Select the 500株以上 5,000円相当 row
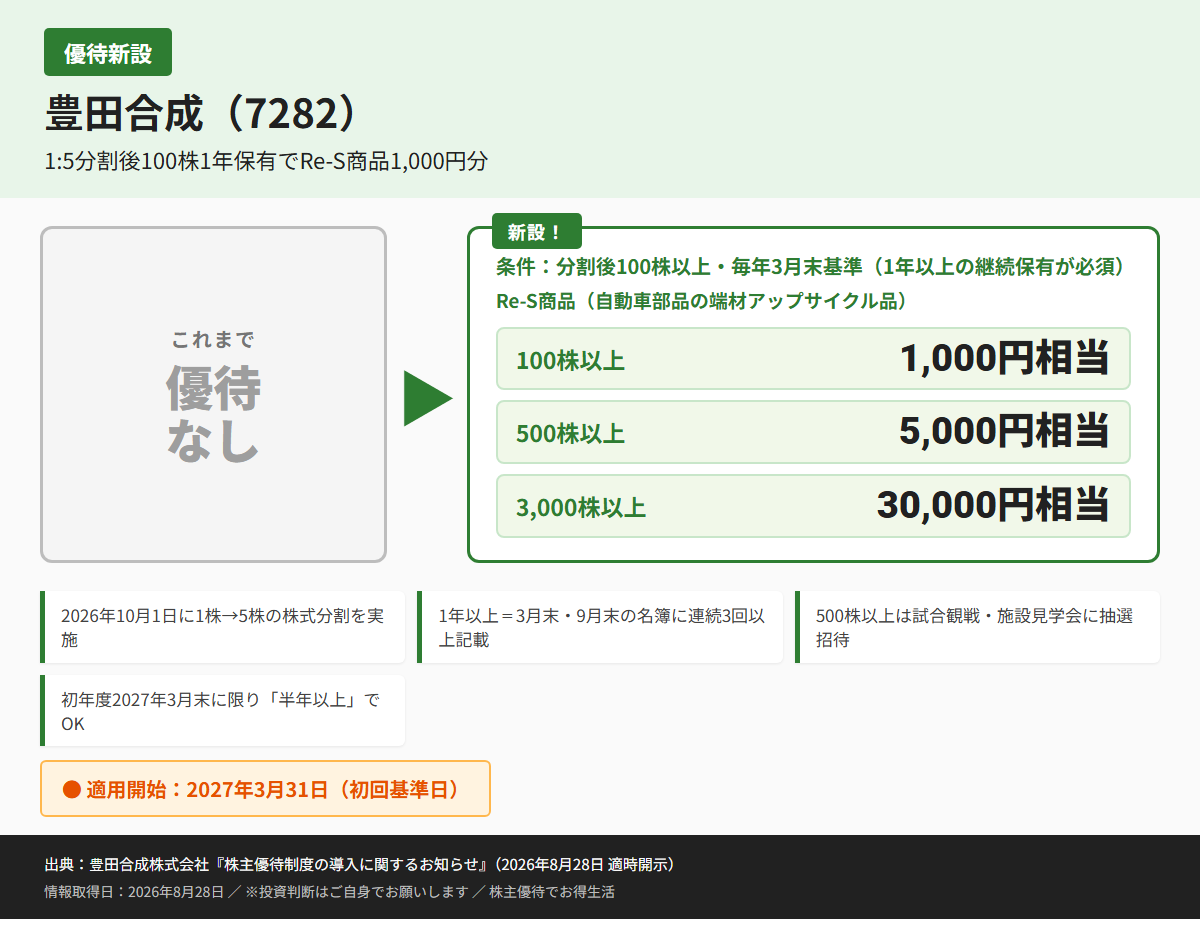The image size is (1200, 936). point(813,432)
